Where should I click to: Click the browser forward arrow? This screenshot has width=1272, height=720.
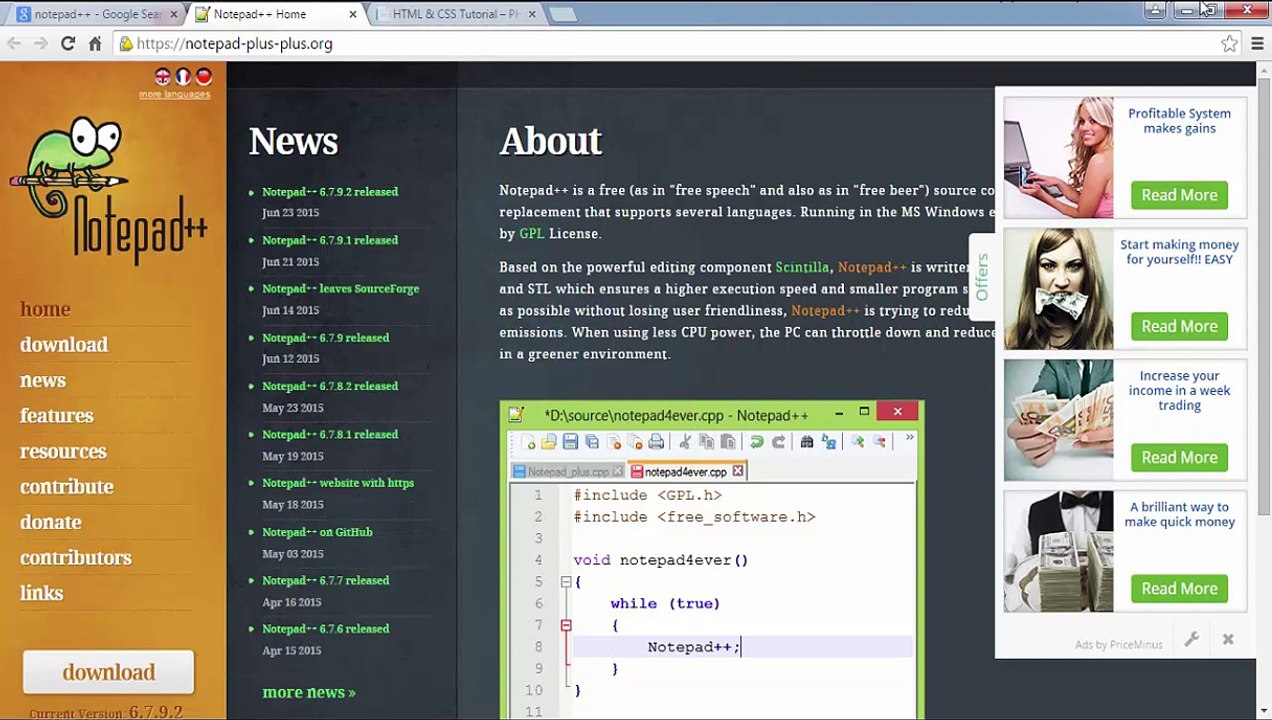tap(41, 44)
